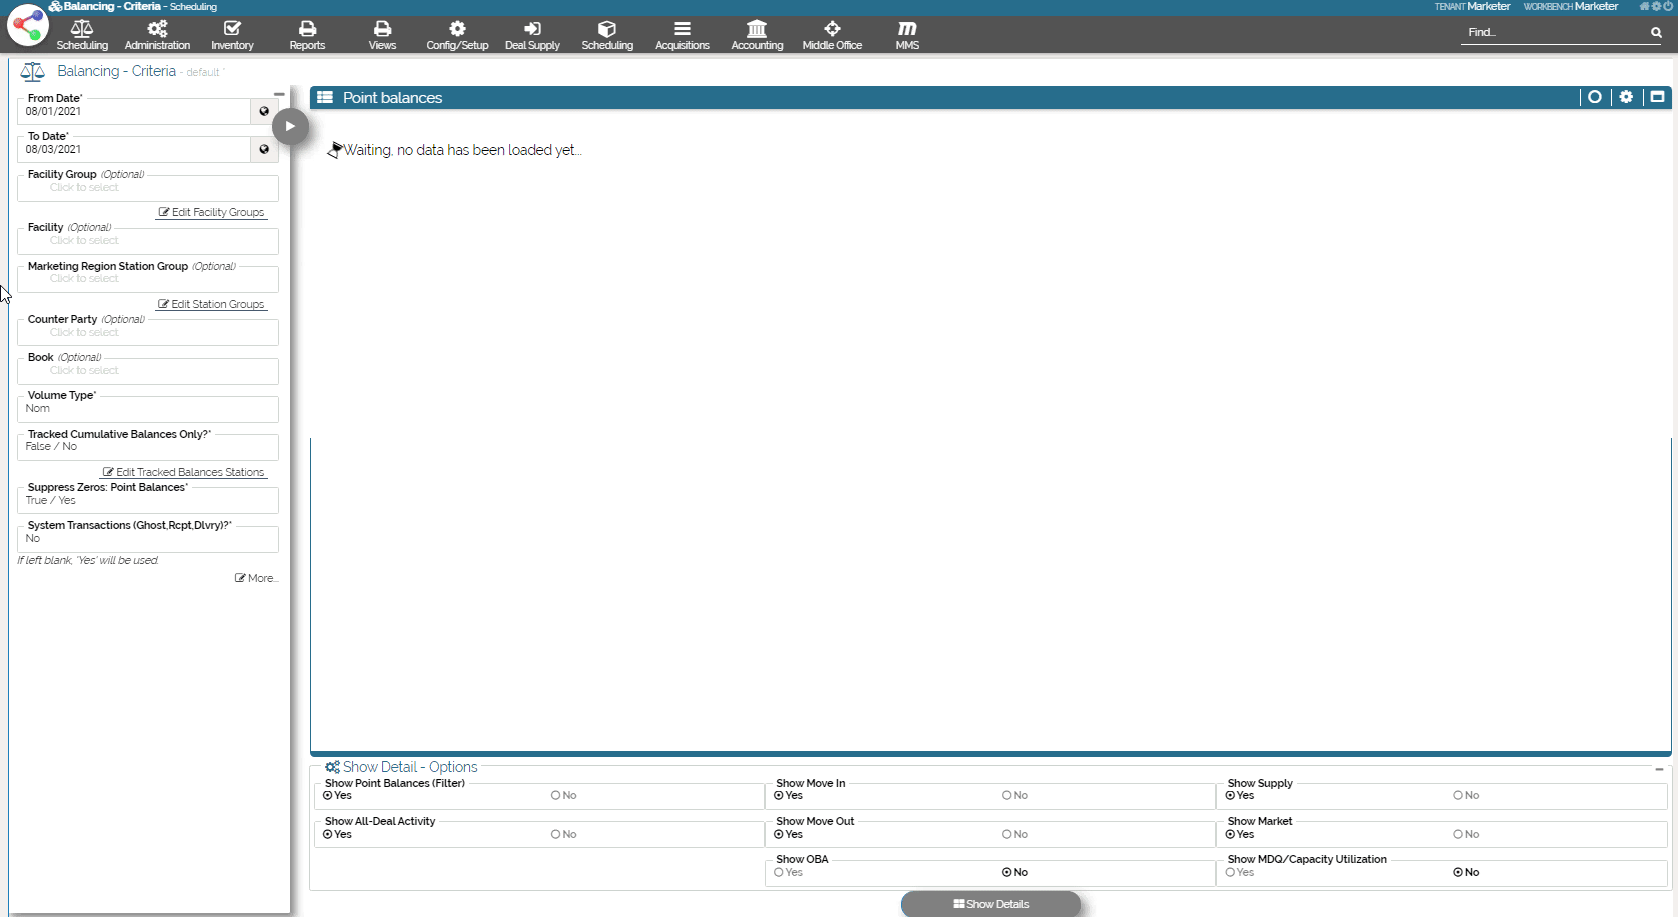
Task: Maximize the Point balances panel
Action: point(1657,97)
